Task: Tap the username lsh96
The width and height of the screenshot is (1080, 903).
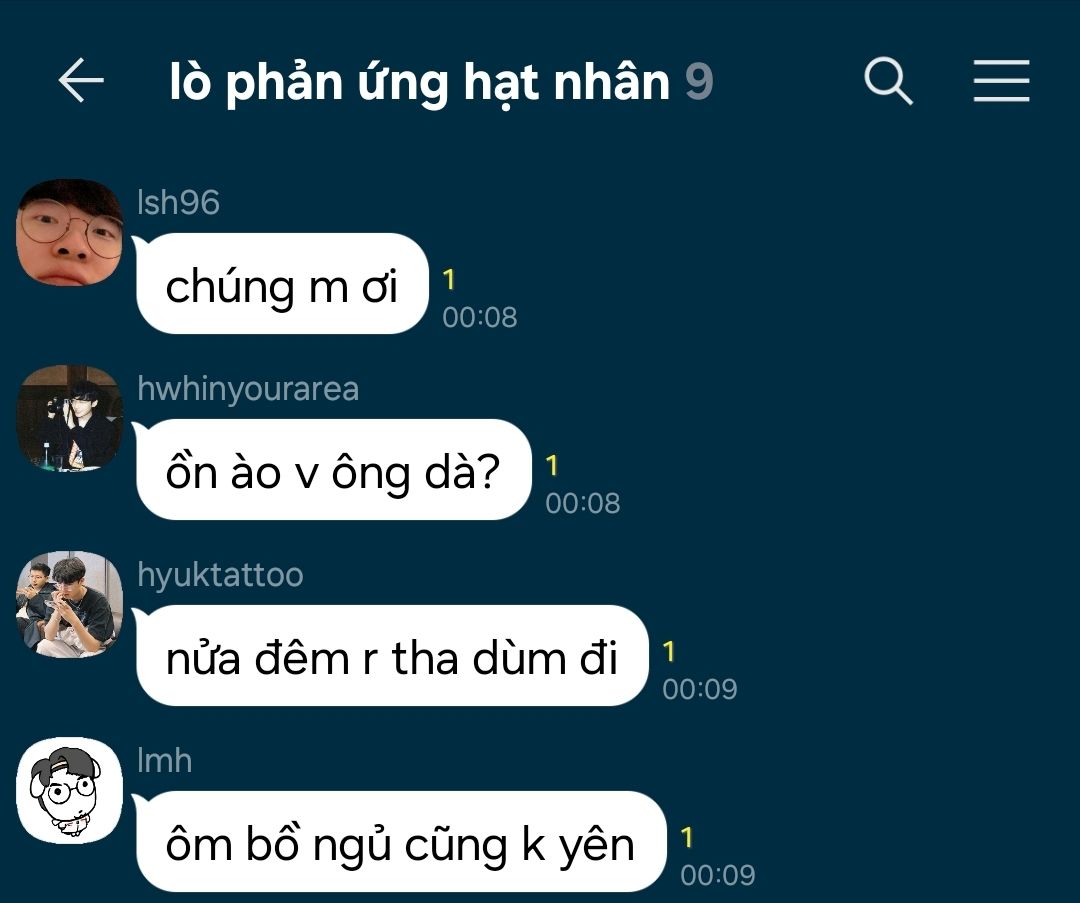Action: tap(178, 203)
